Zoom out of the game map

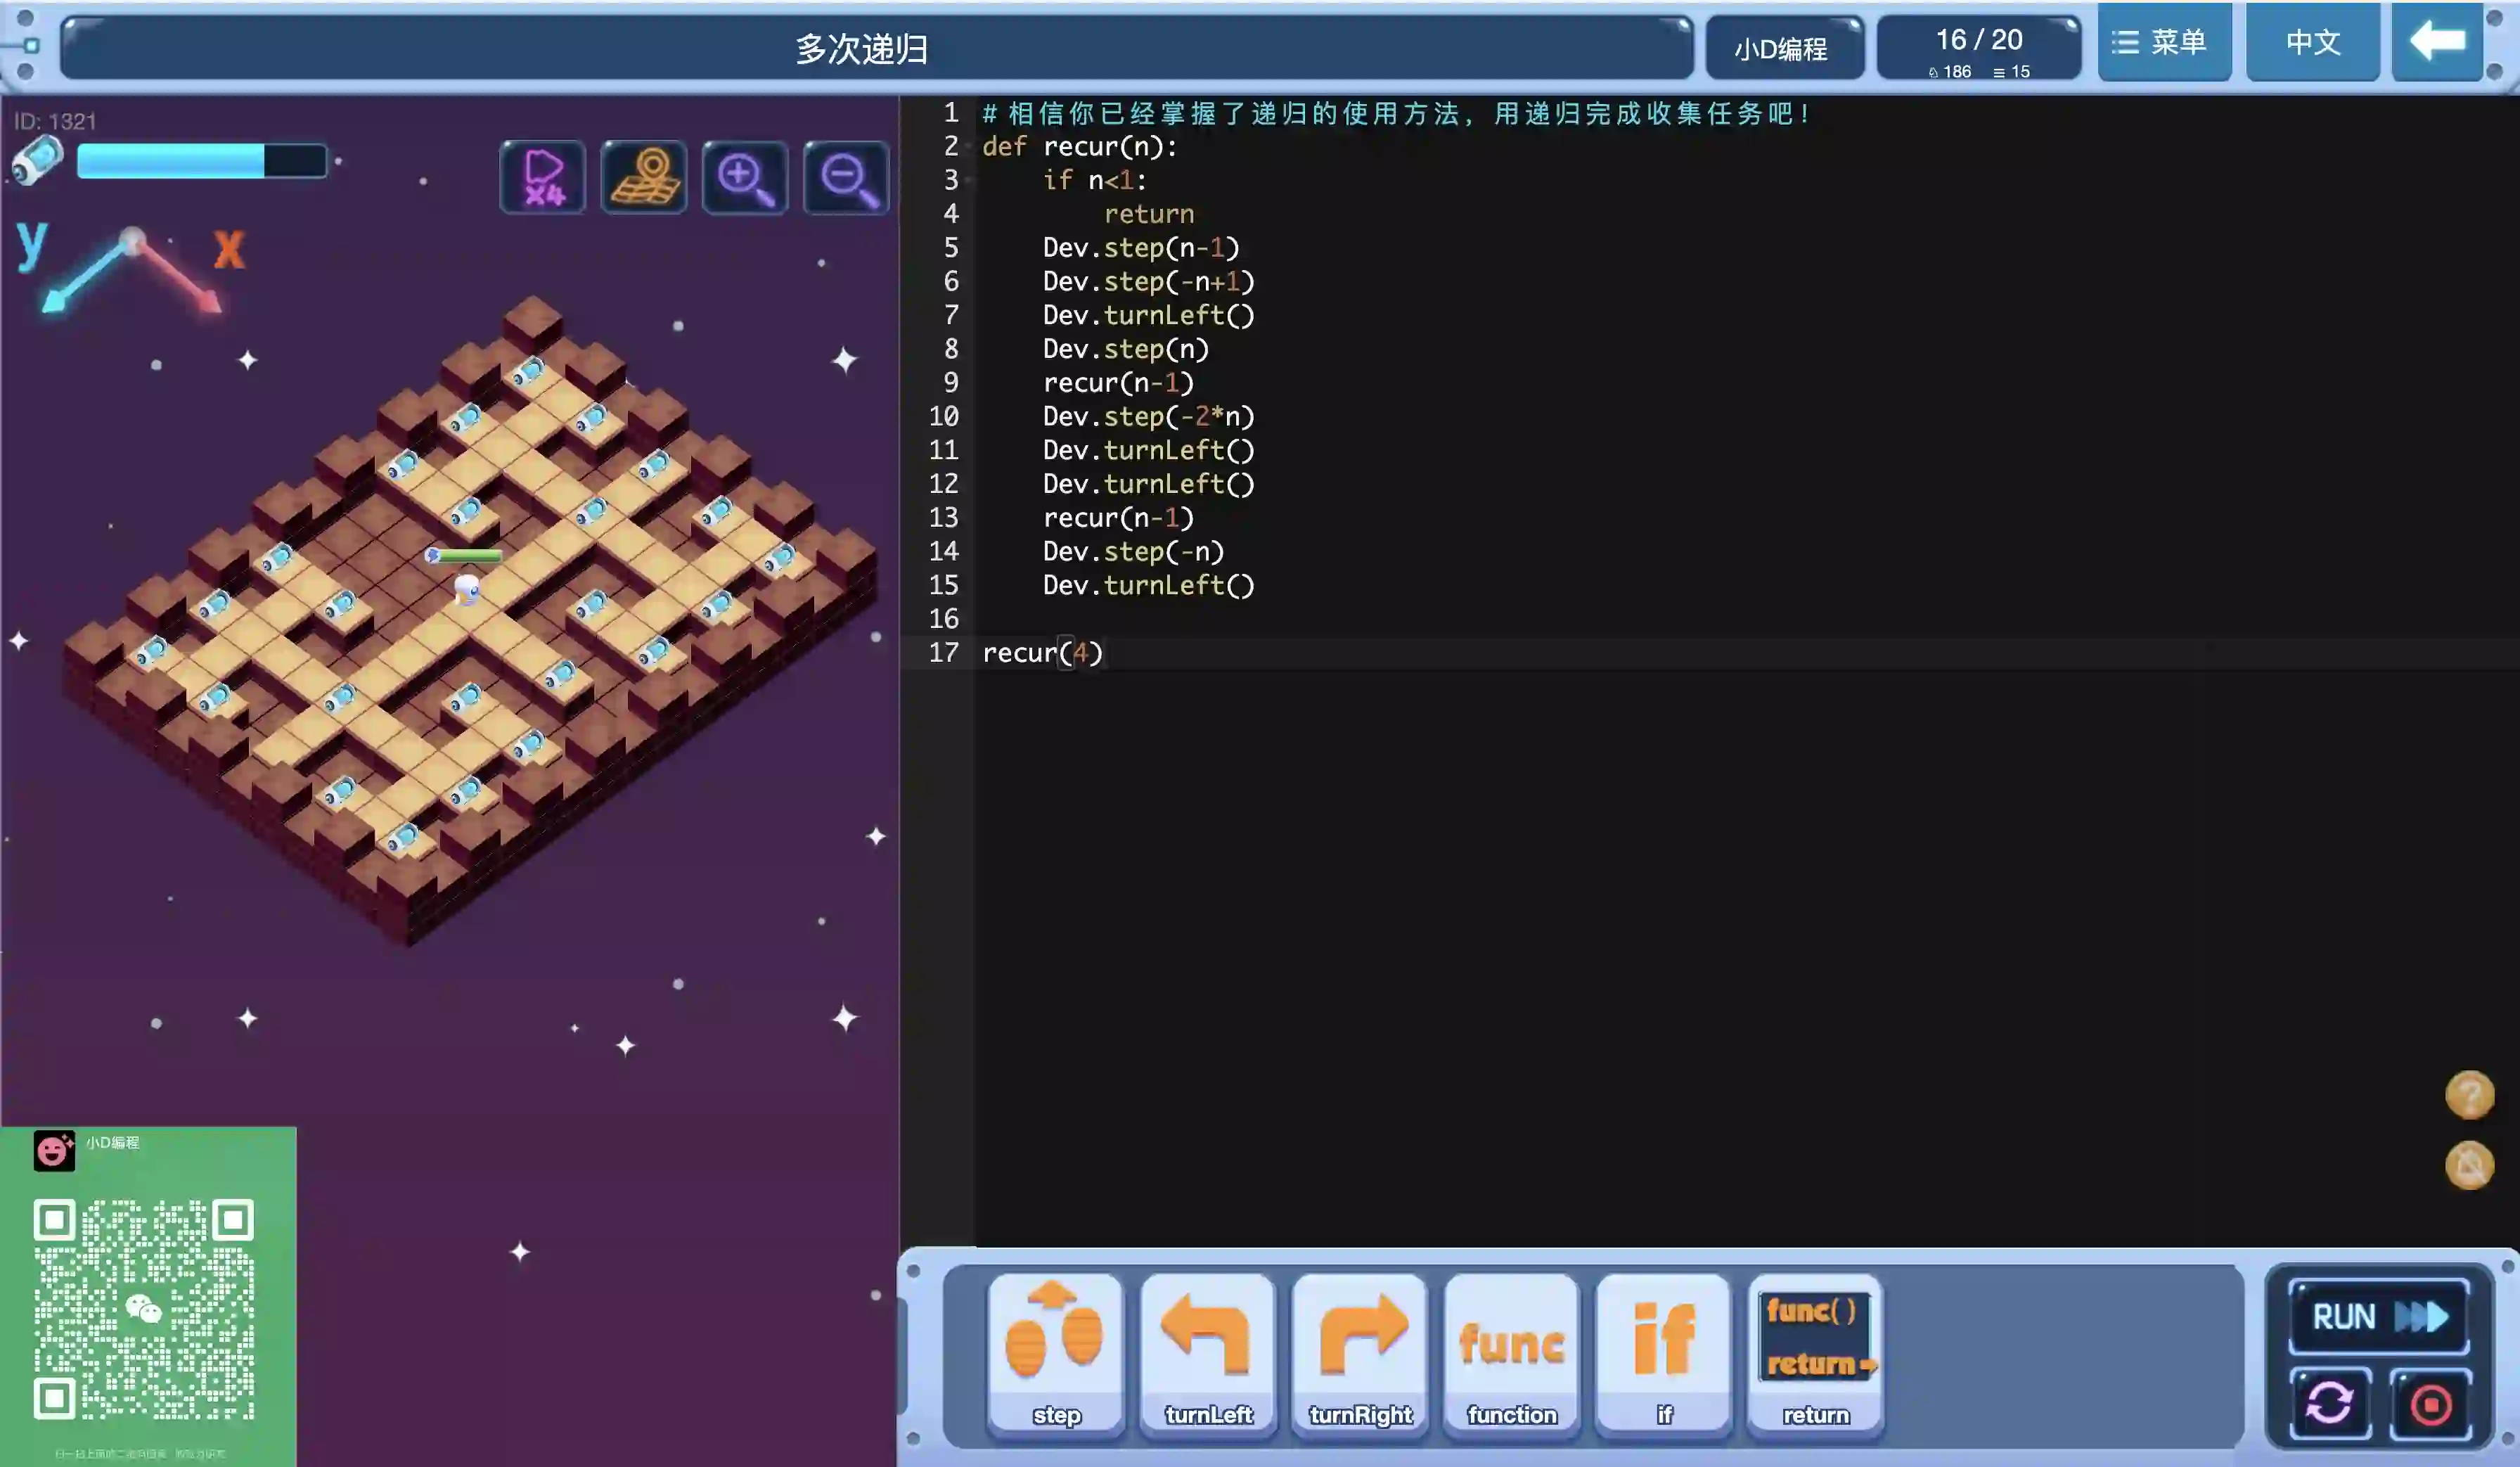click(x=846, y=178)
